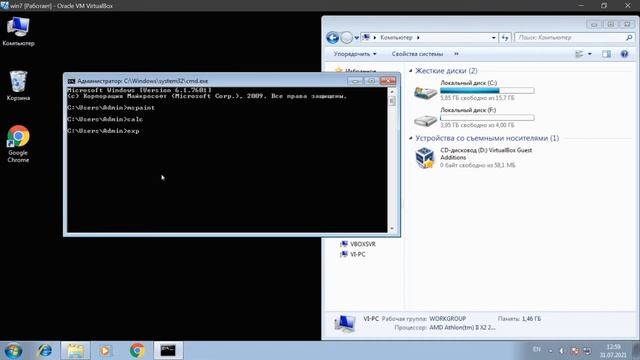
Task: Collapse the Жесткие диски (2) group
Action: (x=411, y=71)
